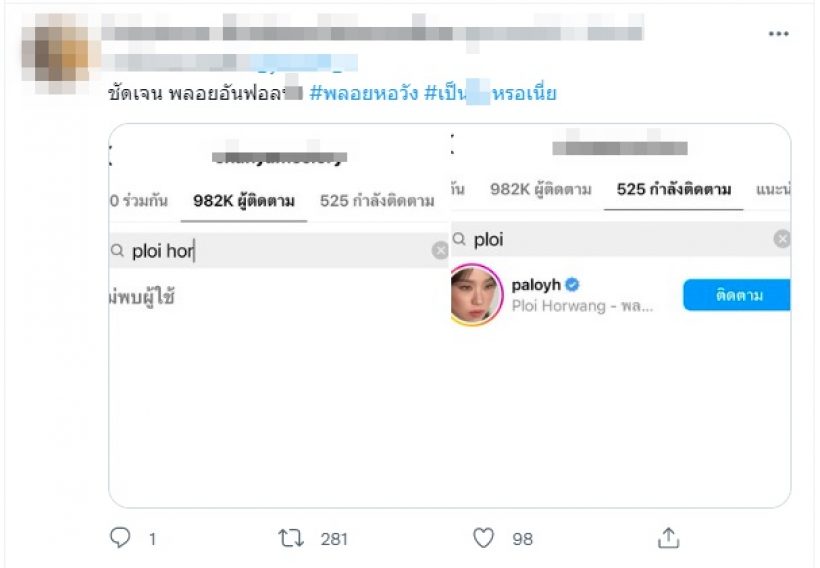This screenshot has width=820, height=568.
Task: Click the magnifier icon in the right panel's "ploi" search
Action: coord(460,239)
